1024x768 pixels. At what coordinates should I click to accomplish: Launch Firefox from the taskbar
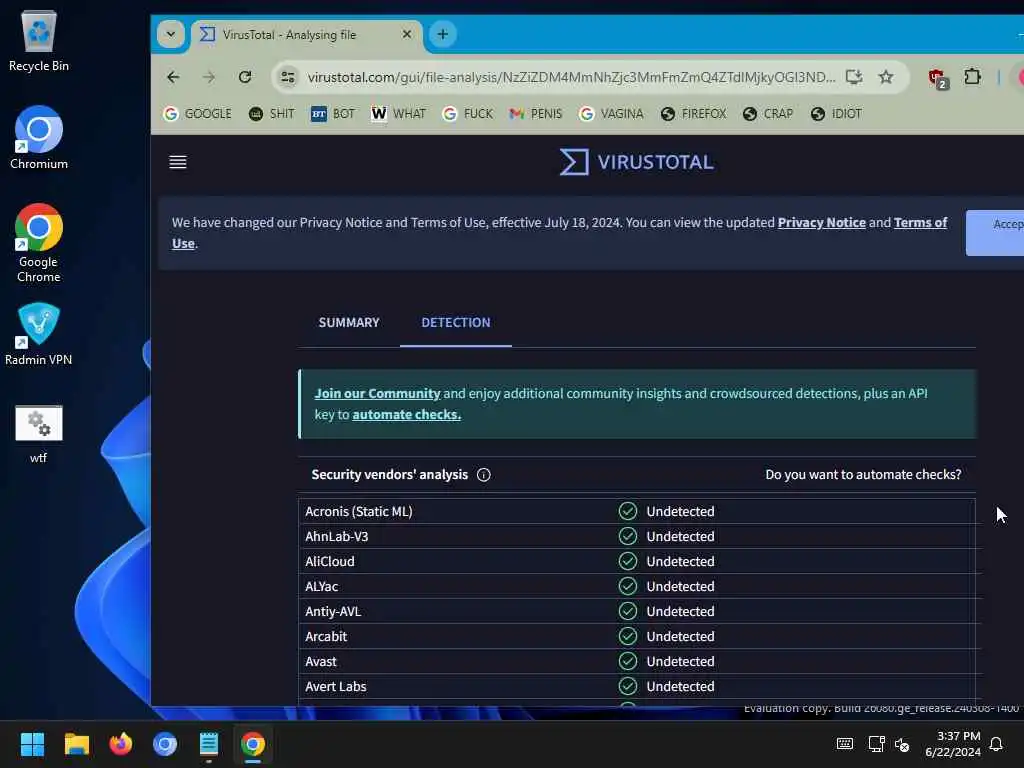point(121,744)
